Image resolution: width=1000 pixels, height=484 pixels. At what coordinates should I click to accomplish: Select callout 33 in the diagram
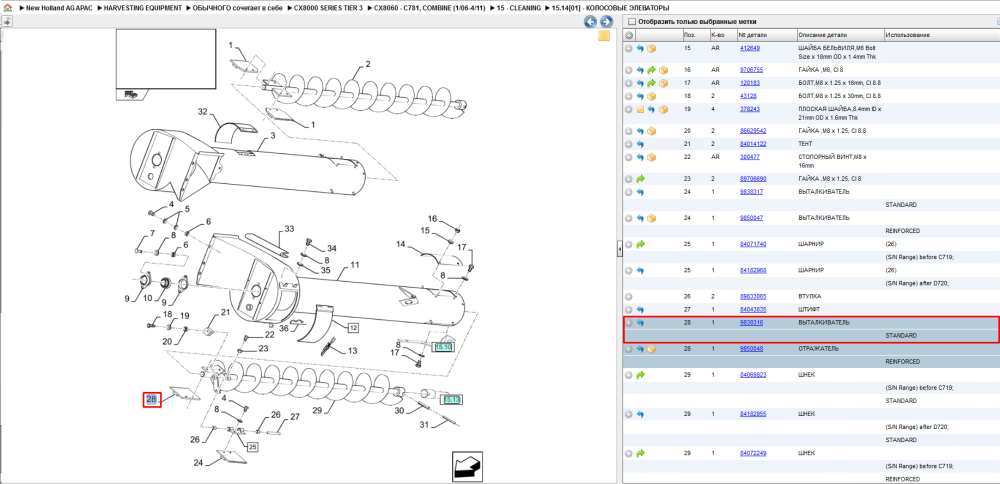289,228
